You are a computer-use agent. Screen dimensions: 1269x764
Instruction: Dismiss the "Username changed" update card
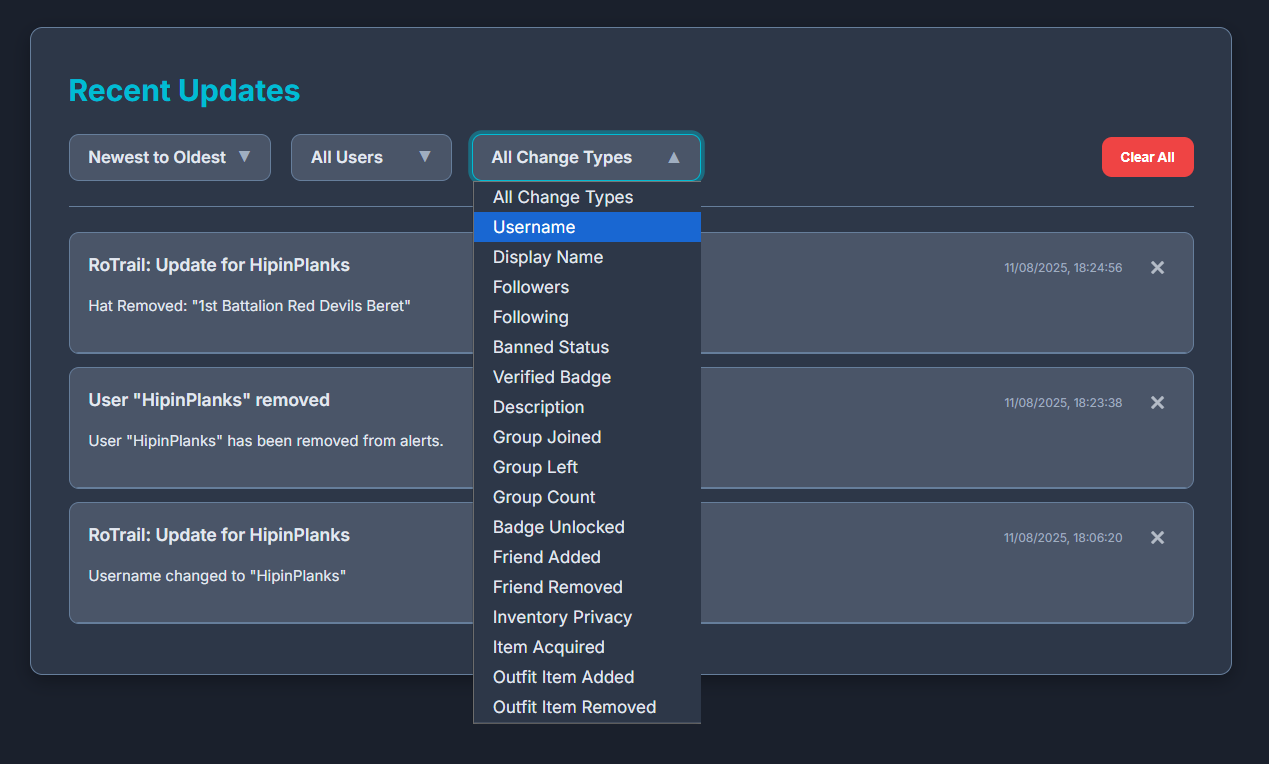1157,537
